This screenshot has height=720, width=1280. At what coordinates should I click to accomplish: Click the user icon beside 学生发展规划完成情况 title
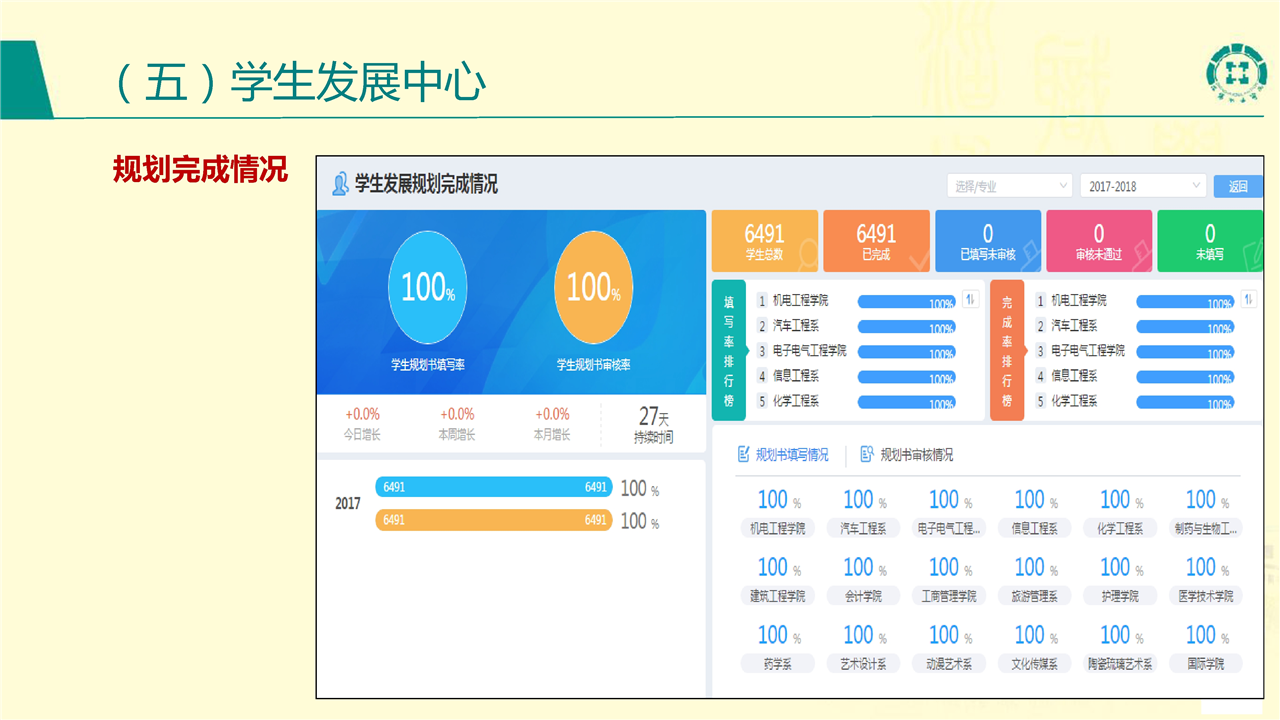pos(340,184)
